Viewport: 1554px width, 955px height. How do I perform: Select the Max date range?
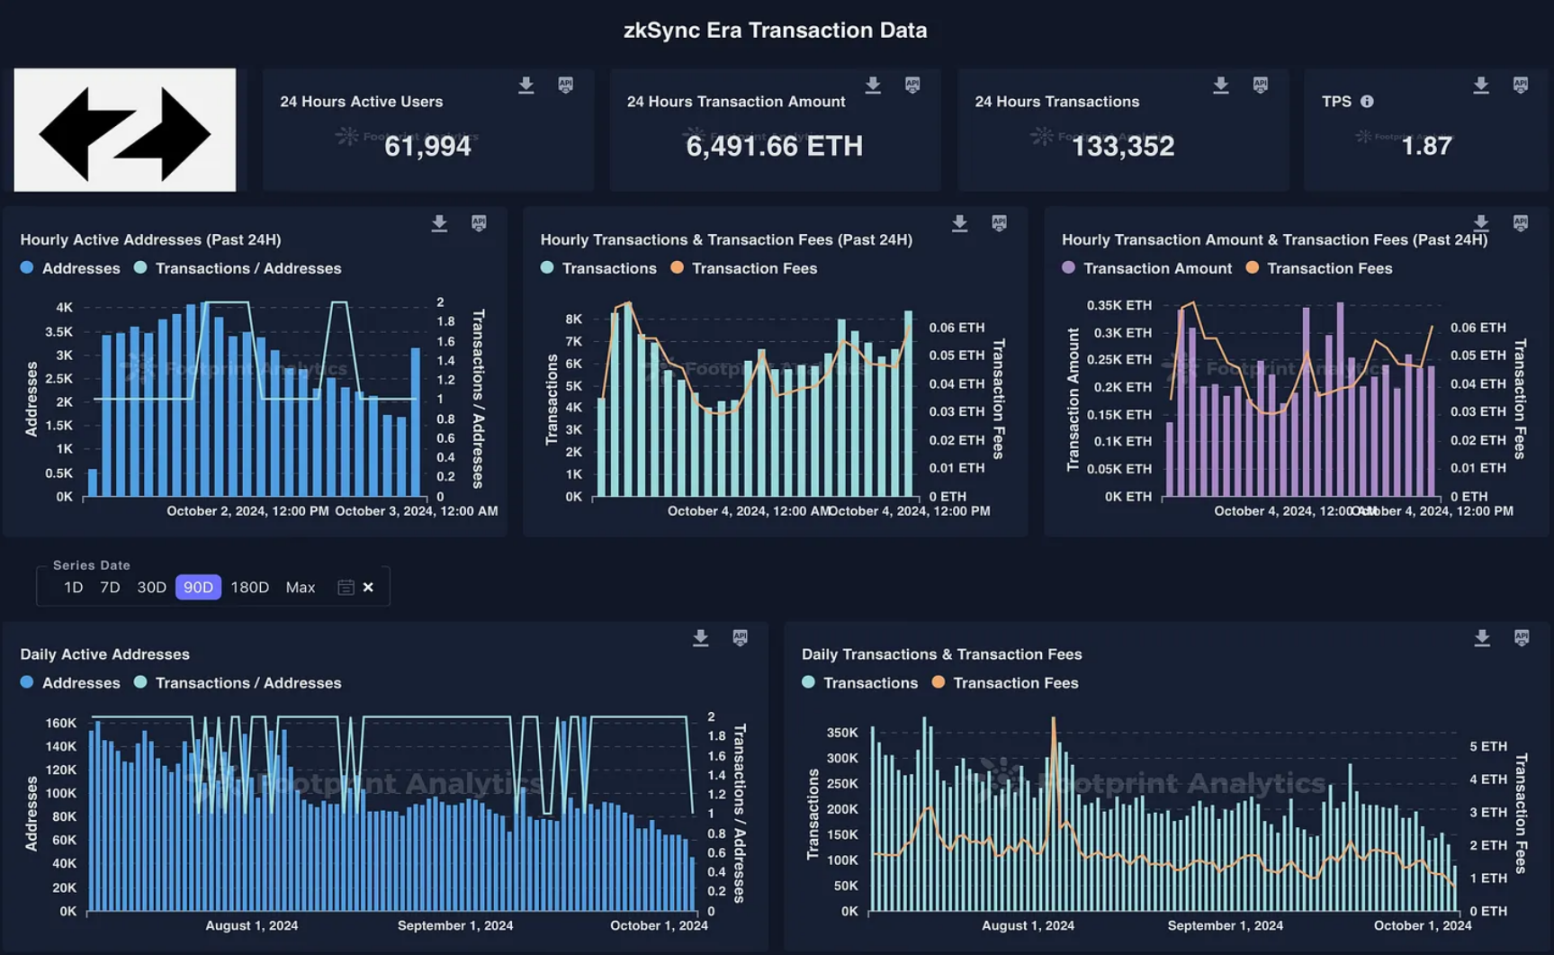coord(300,588)
